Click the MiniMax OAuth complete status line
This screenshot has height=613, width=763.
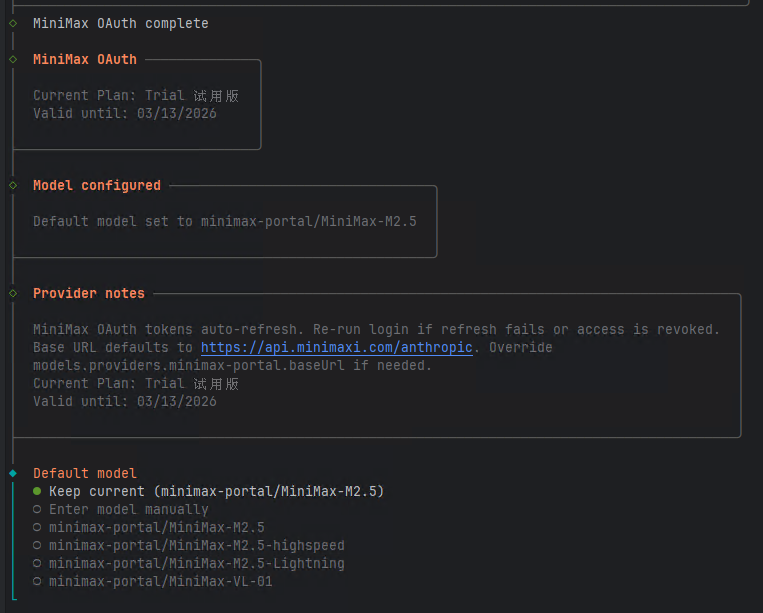tap(121, 23)
